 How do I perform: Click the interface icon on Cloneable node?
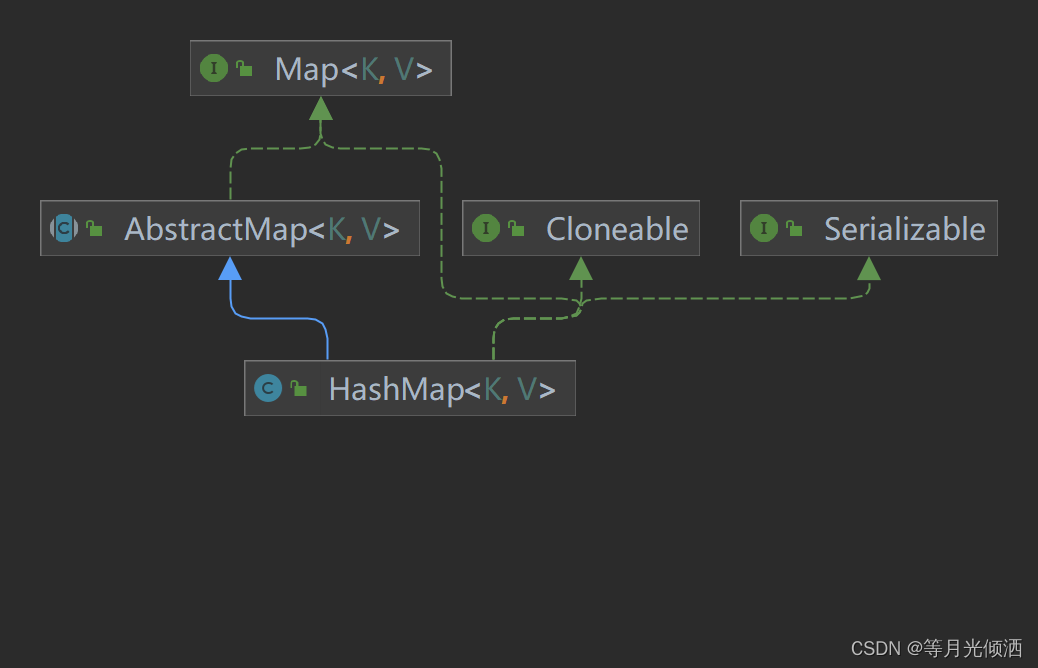[487, 228]
